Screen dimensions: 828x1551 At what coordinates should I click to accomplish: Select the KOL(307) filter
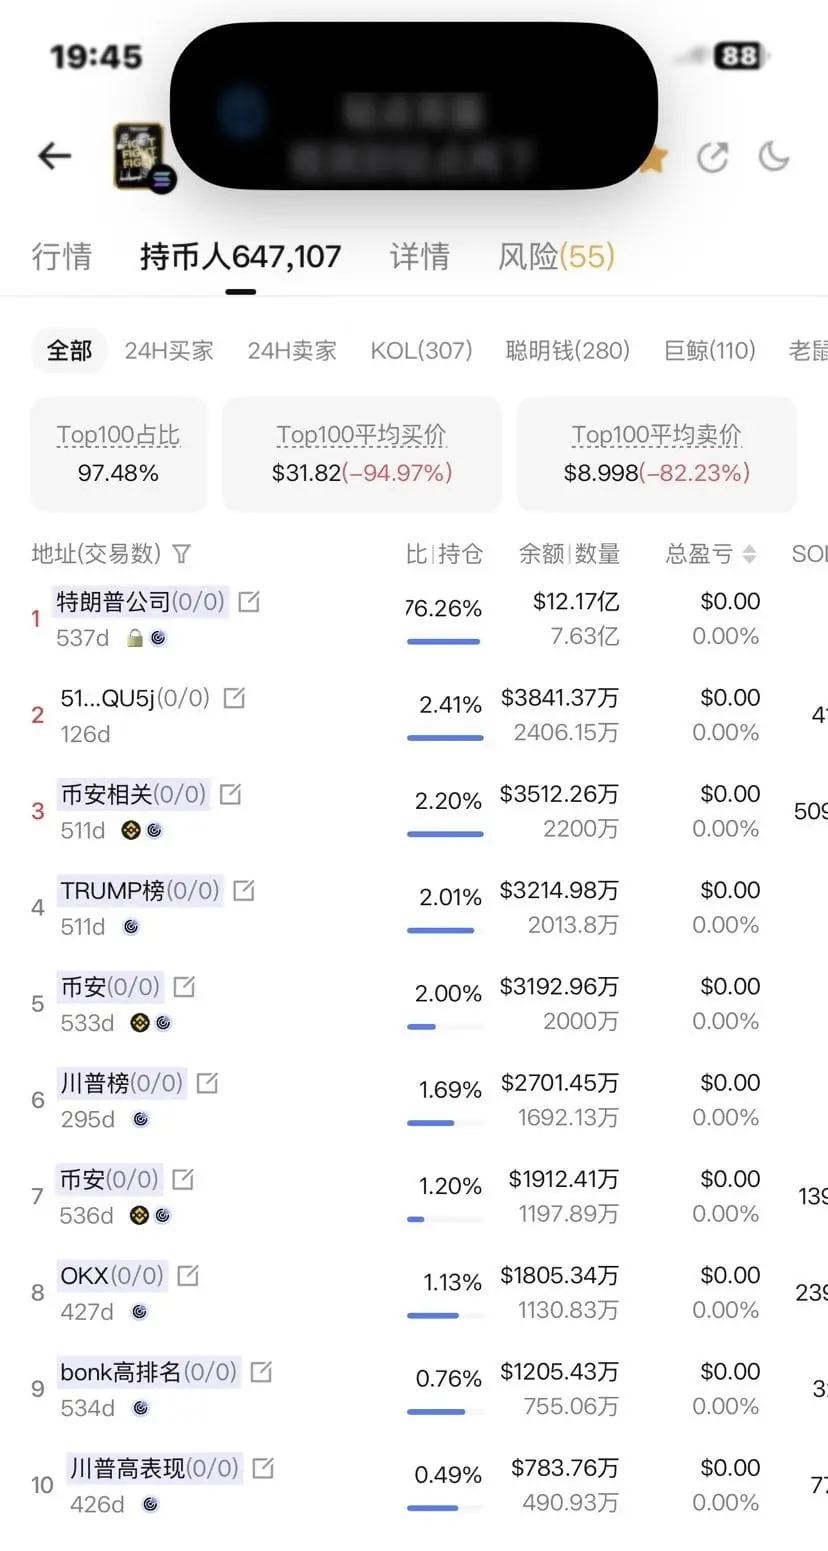421,351
